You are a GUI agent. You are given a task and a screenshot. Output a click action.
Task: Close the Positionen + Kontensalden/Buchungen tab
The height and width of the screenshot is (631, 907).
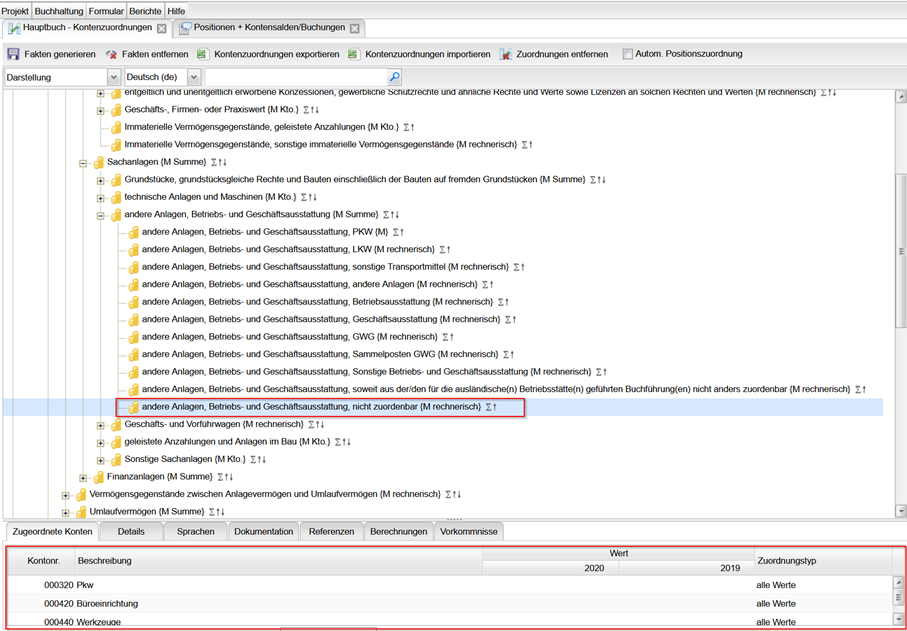coord(355,28)
